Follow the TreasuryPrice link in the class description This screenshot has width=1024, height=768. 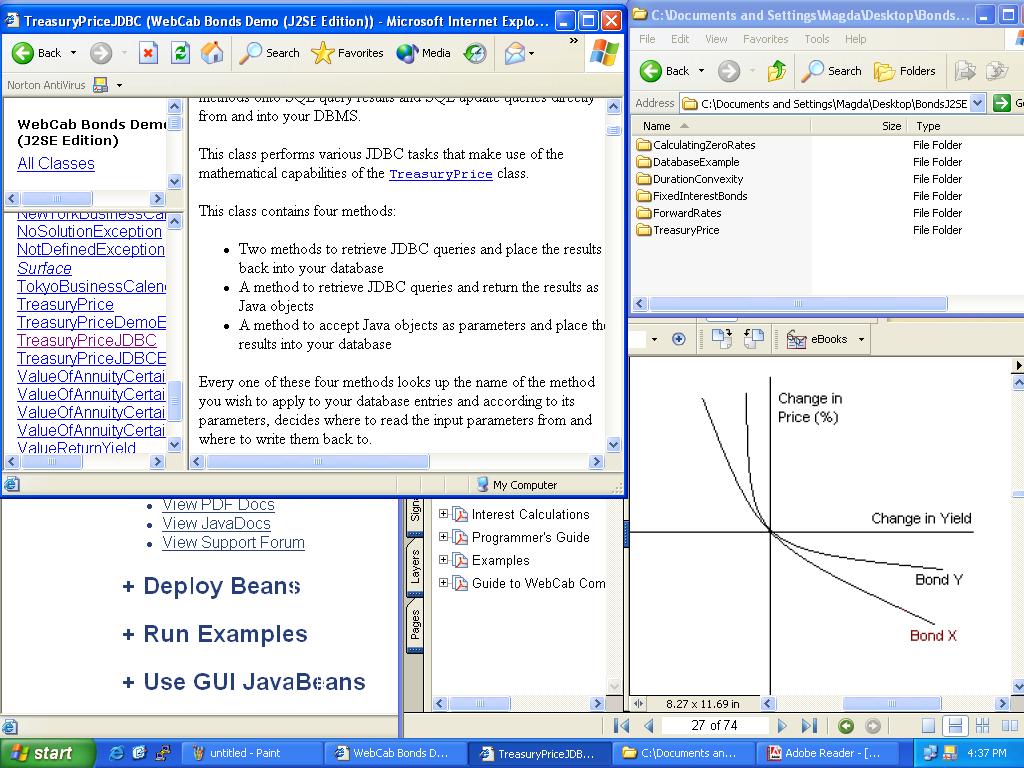pyautogui.click(x=441, y=174)
